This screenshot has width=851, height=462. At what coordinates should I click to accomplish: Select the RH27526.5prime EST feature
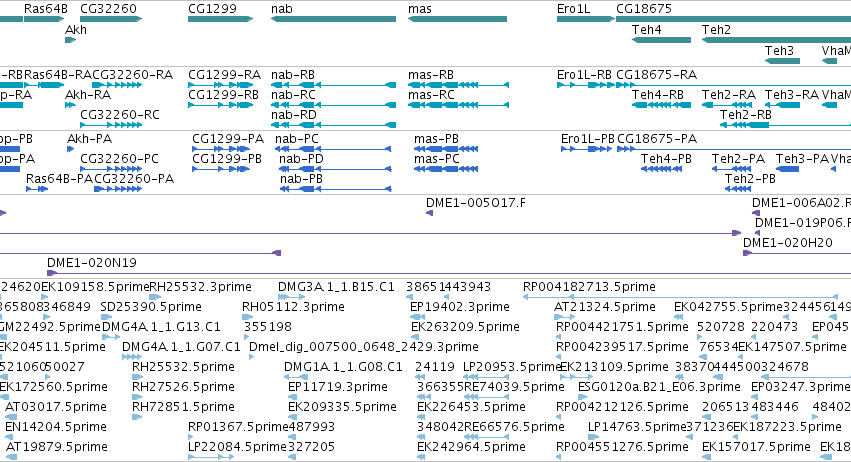(x=137, y=397)
